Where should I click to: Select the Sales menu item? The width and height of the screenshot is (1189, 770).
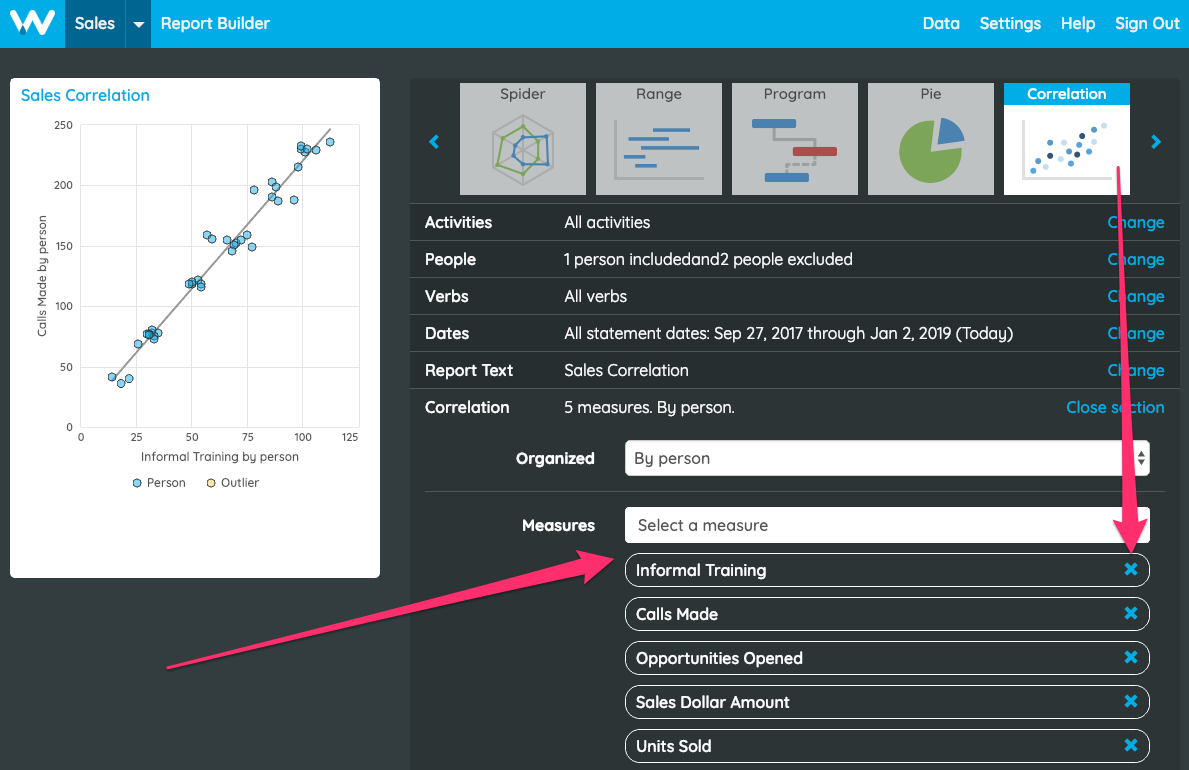pos(95,24)
